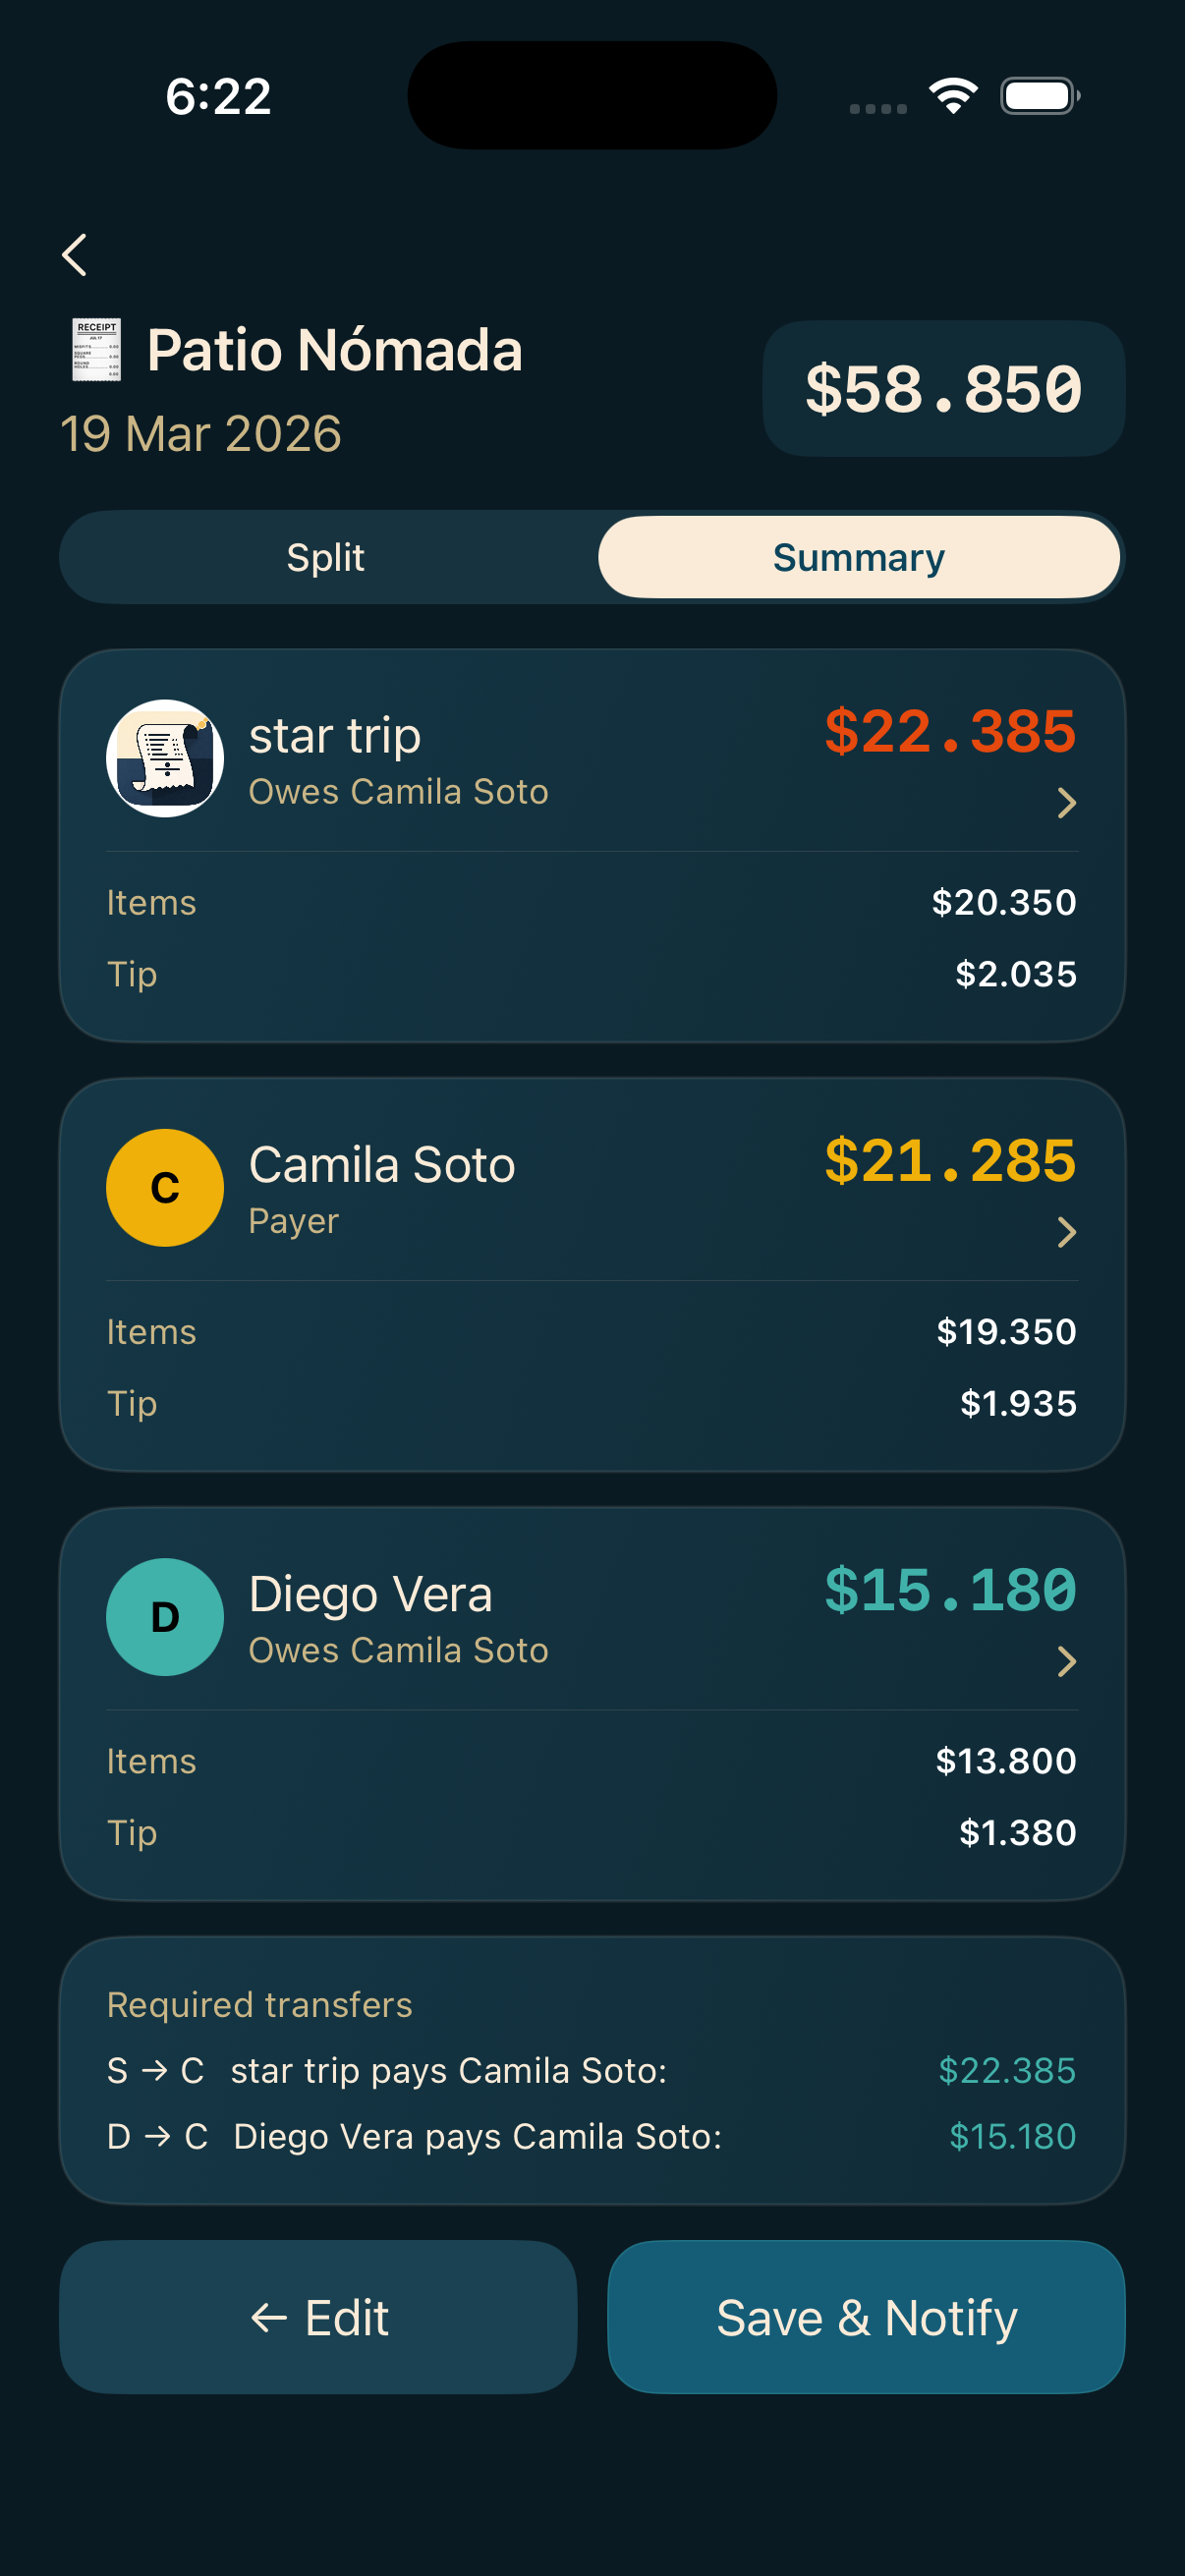1185x2576 pixels.
Task: Tap Diego Vera's teal D avatar
Action: pyautogui.click(x=165, y=1616)
